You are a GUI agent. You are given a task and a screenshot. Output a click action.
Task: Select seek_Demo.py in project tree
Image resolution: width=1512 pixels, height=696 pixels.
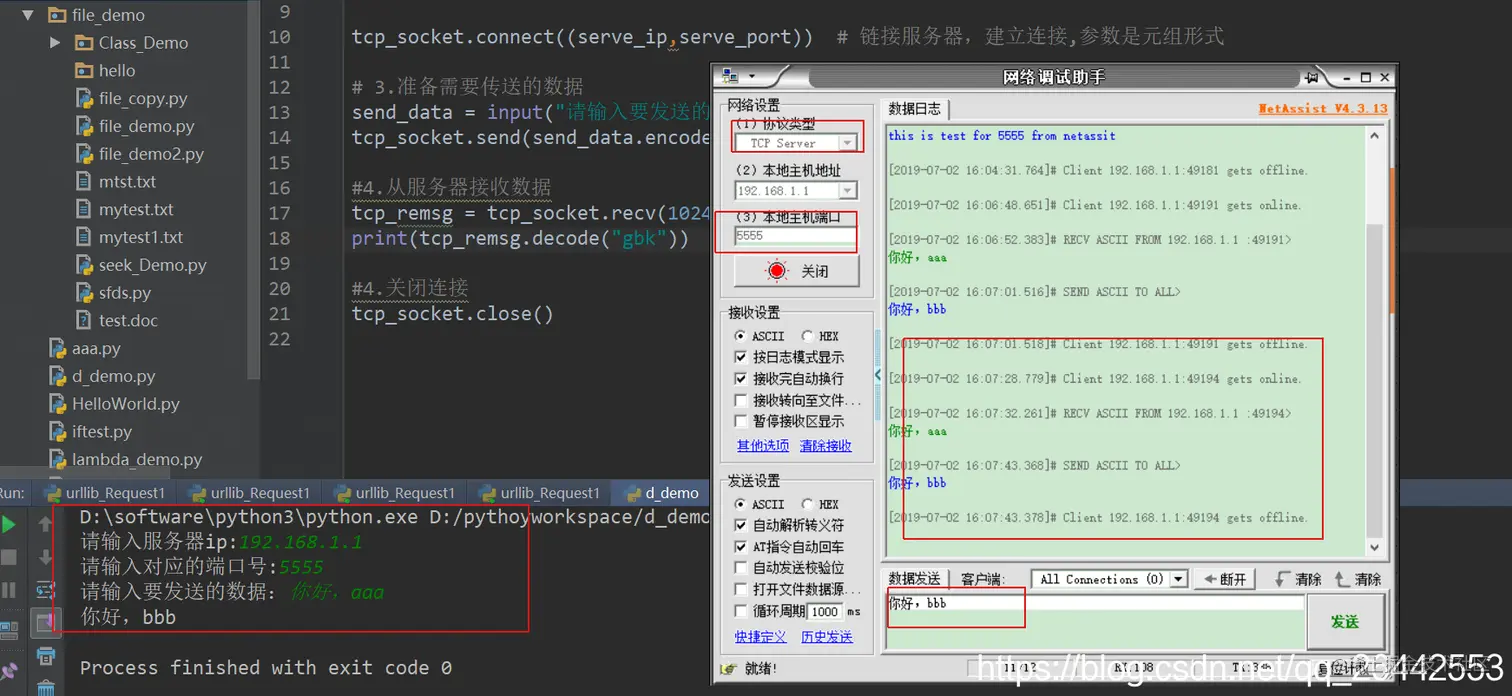point(152,265)
